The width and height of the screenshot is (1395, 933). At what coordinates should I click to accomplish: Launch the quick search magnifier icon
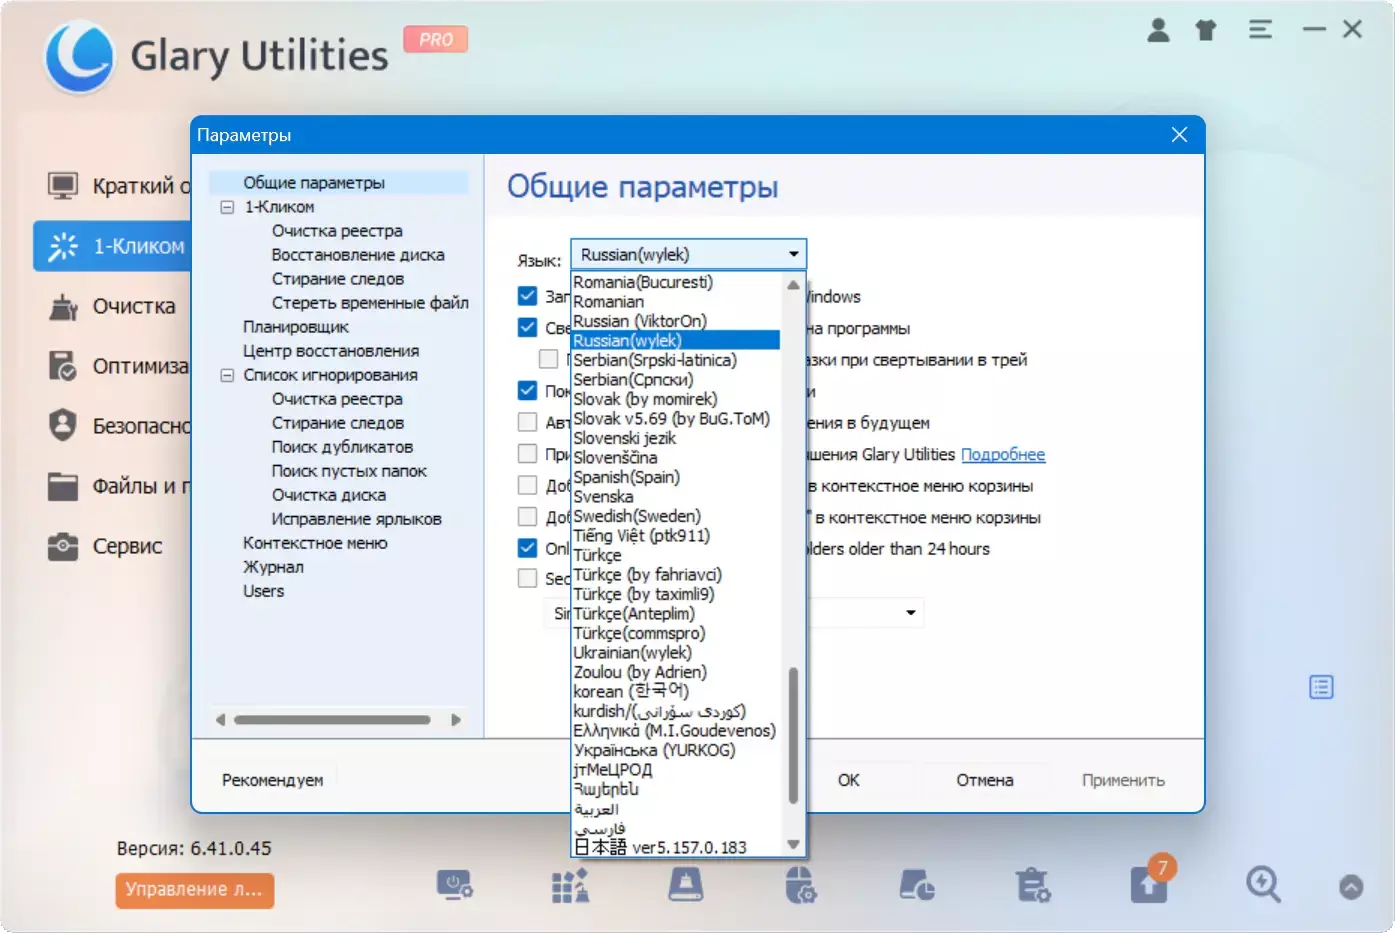pyautogui.click(x=1264, y=885)
